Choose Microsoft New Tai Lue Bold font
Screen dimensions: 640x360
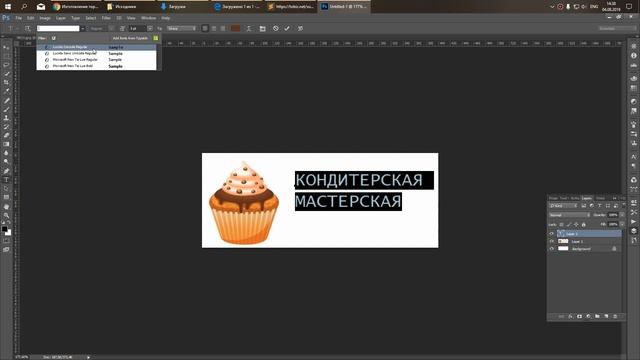pyautogui.click(x=96, y=66)
